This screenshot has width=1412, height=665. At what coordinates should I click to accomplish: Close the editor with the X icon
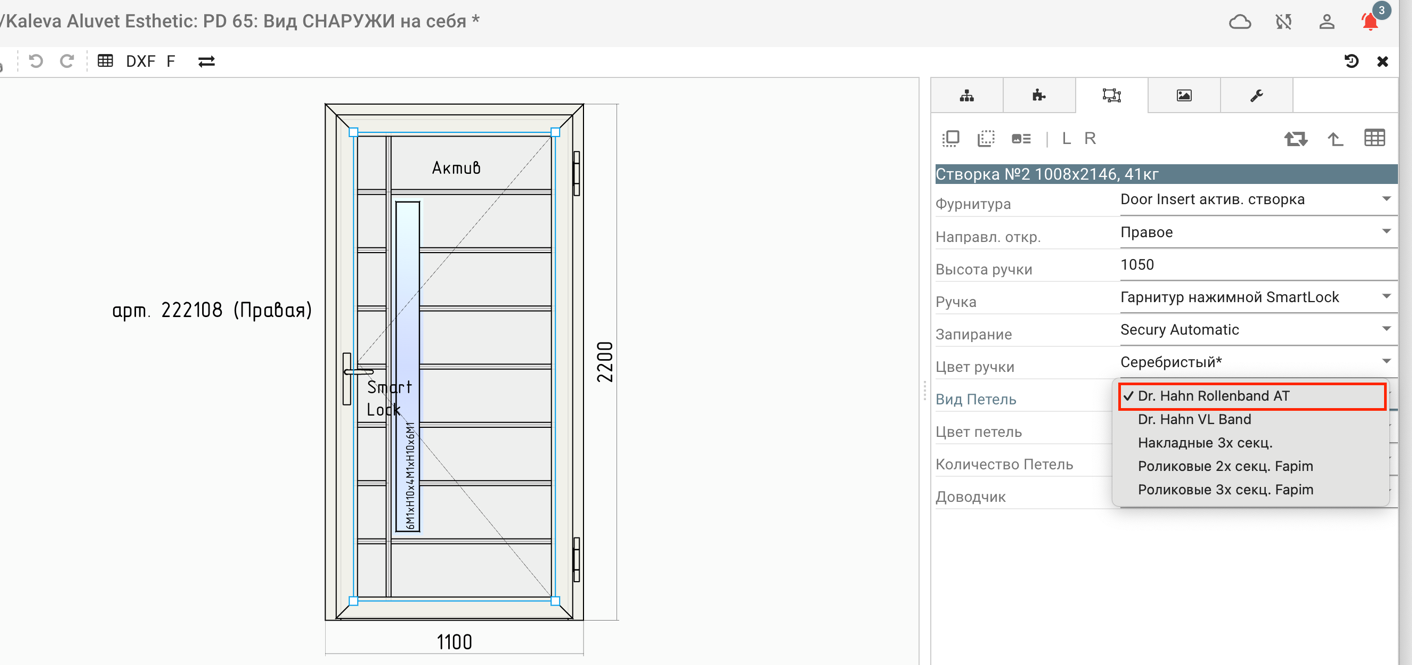tap(1383, 61)
